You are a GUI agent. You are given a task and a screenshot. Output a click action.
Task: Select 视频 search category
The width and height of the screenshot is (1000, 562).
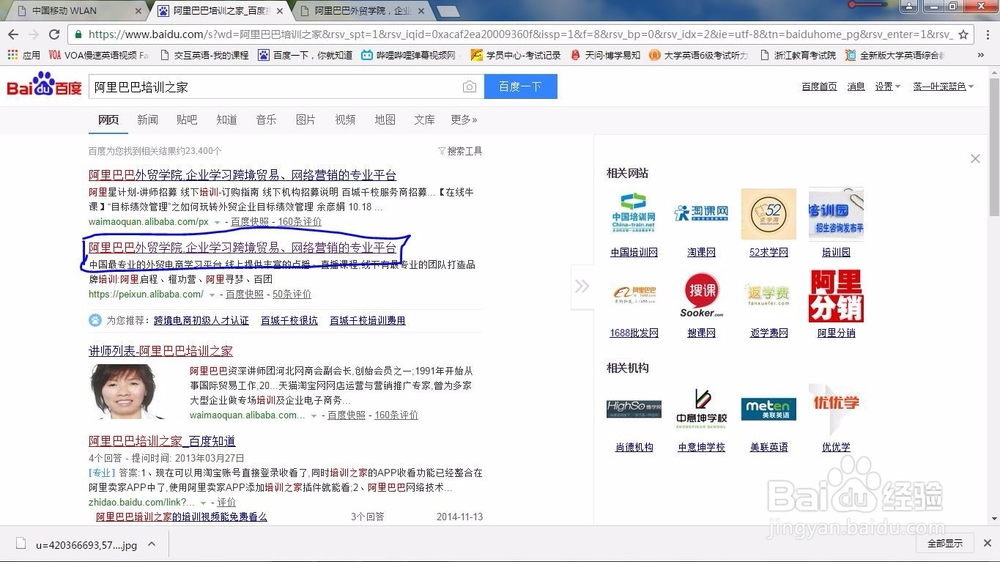(345, 120)
